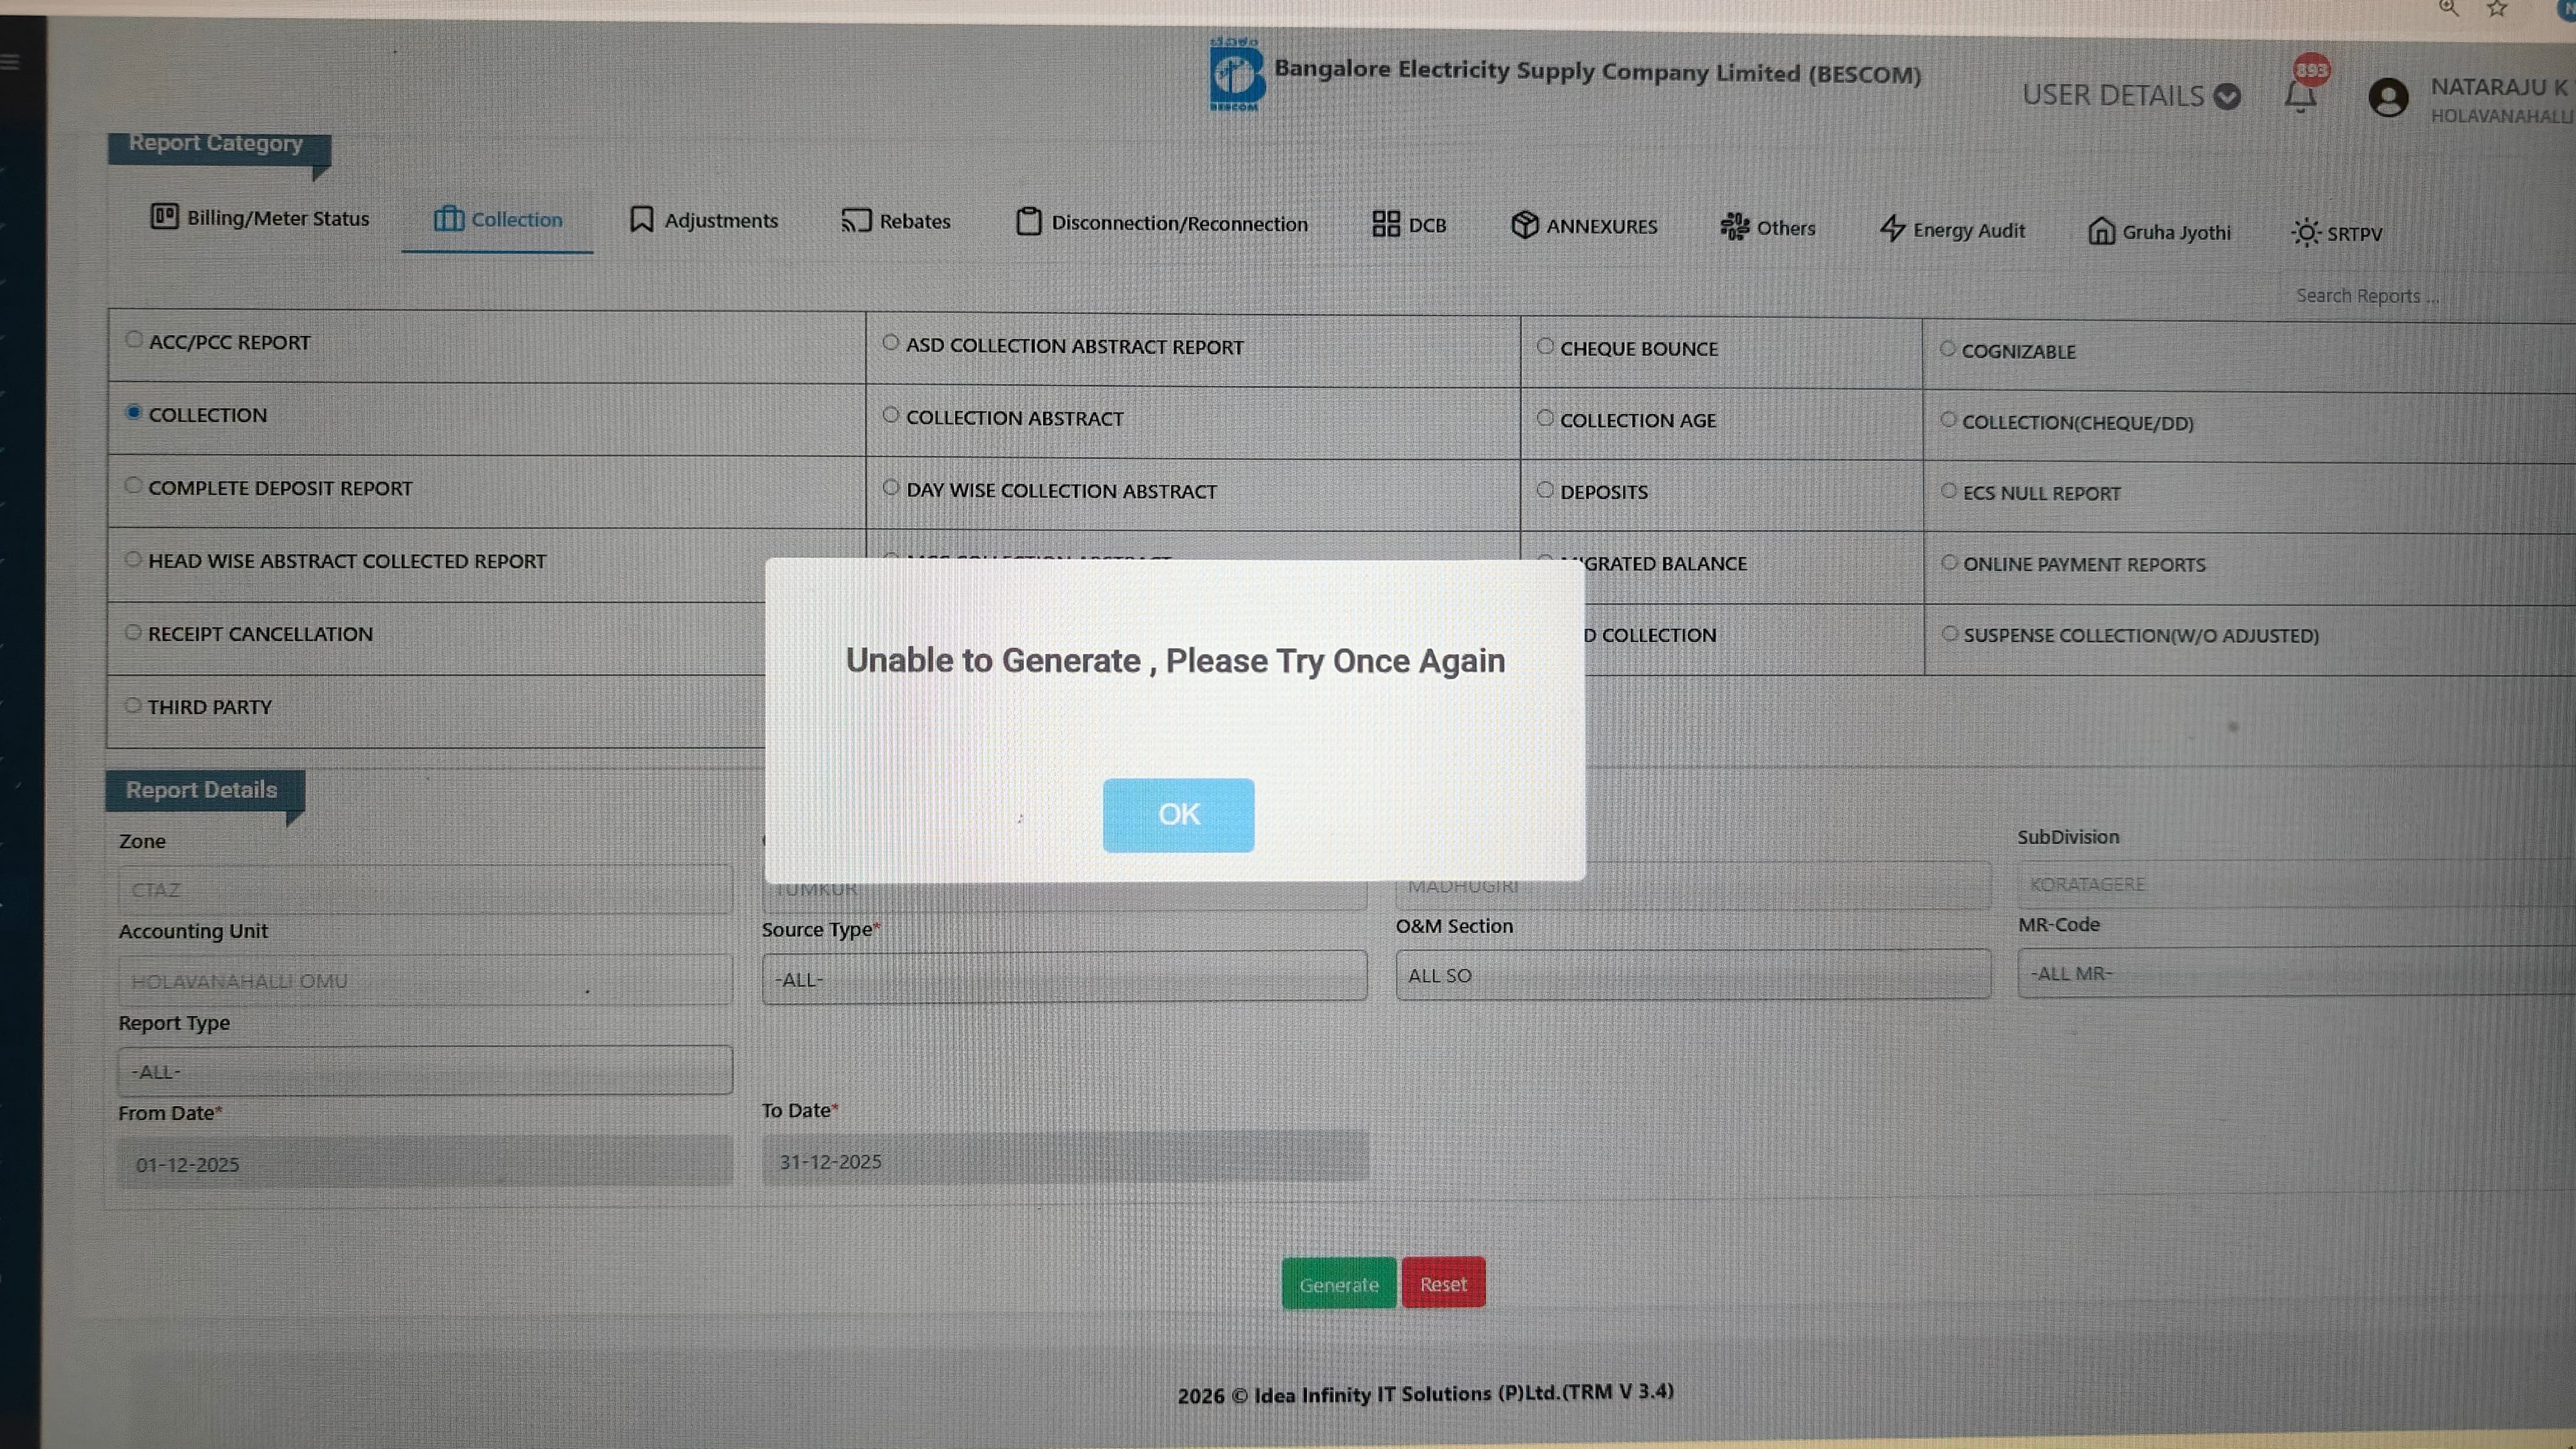The height and width of the screenshot is (1449, 2576).
Task: Click the user profile avatar icon
Action: pyautogui.click(x=2388, y=98)
